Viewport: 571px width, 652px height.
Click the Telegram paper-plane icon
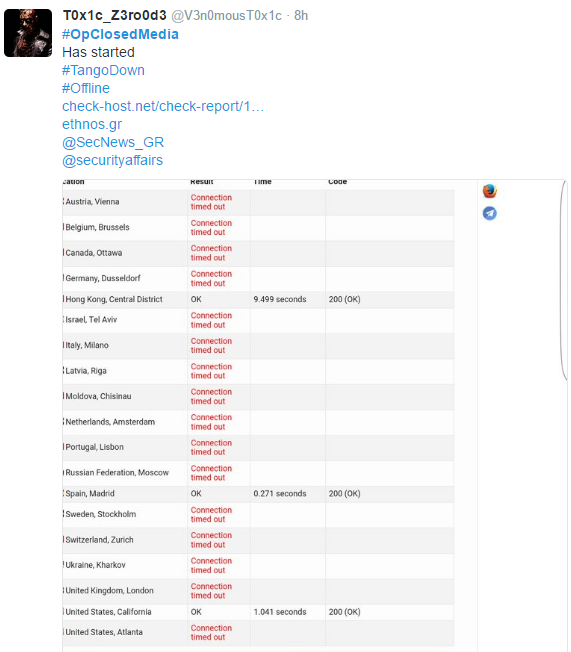[x=489, y=213]
